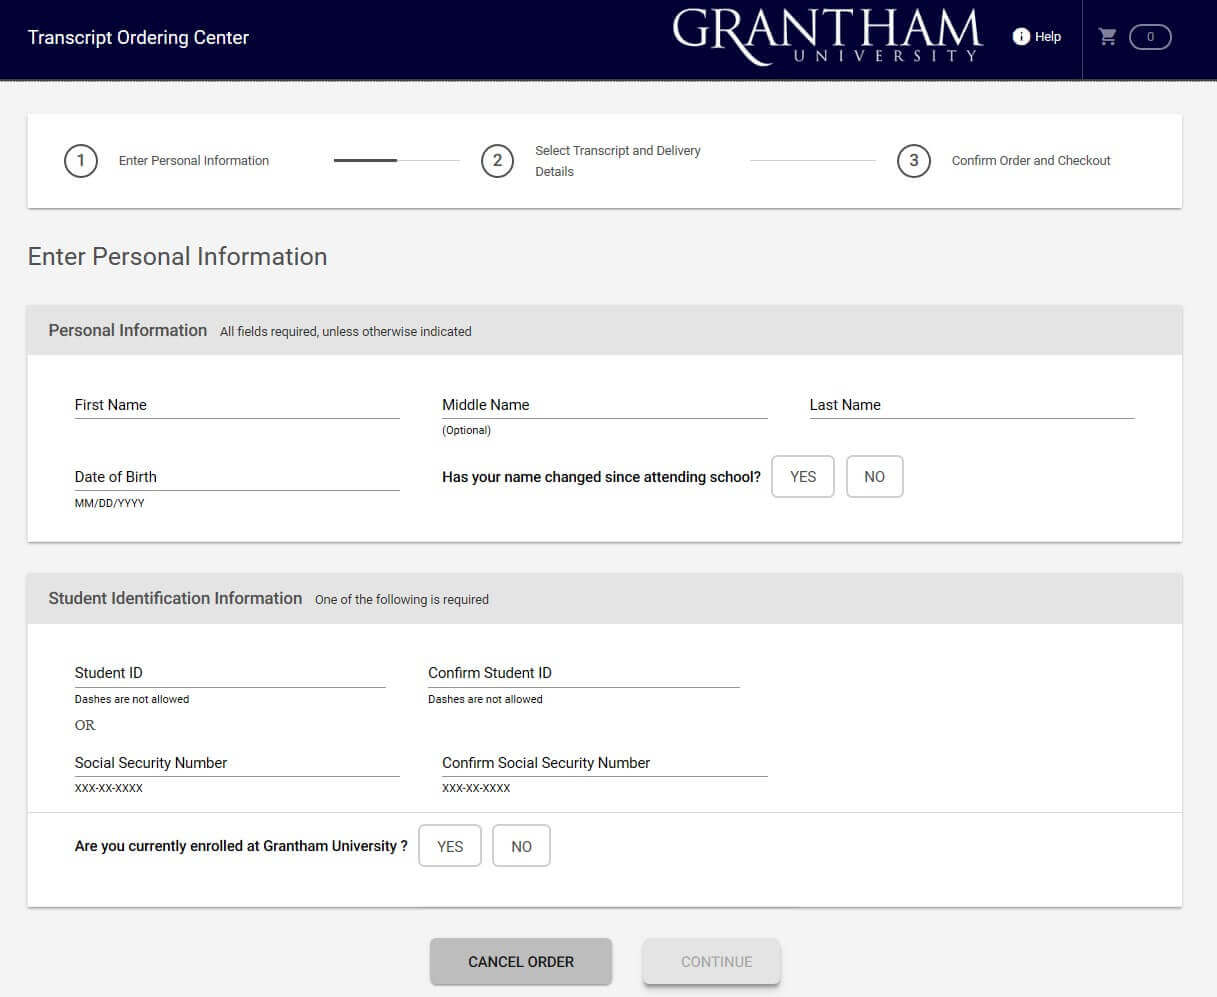1217x997 pixels.
Task: Select NO for name changed since school
Action: click(x=874, y=476)
